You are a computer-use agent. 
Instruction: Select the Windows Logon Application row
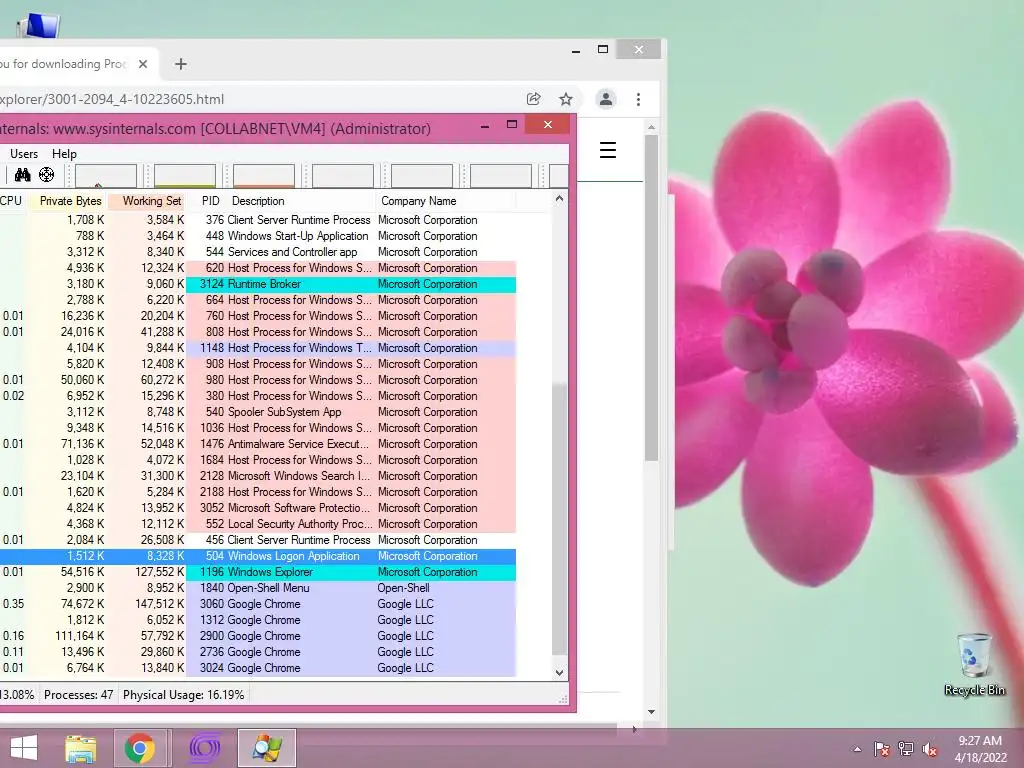coord(258,556)
